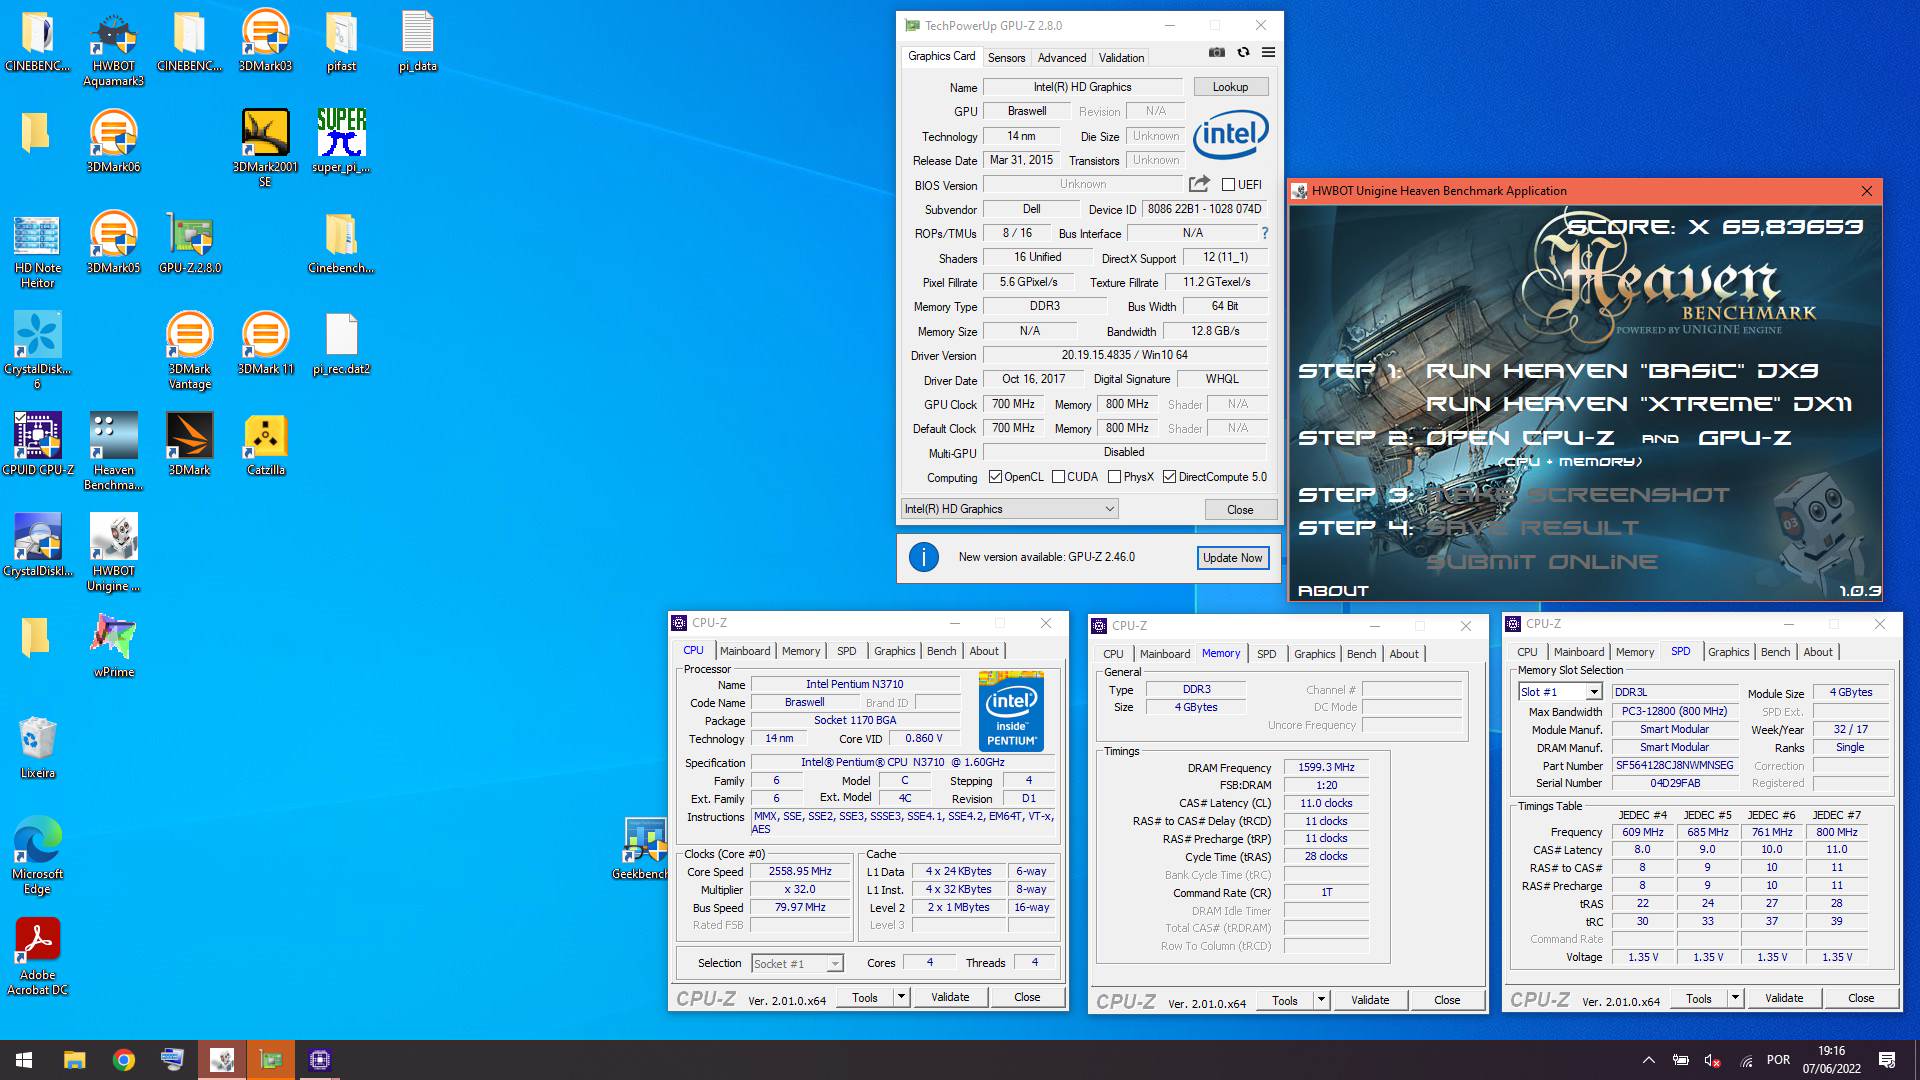Screen dimensions: 1920x1080
Task: Open the Socket #1 selection dropdown
Action: [797, 963]
